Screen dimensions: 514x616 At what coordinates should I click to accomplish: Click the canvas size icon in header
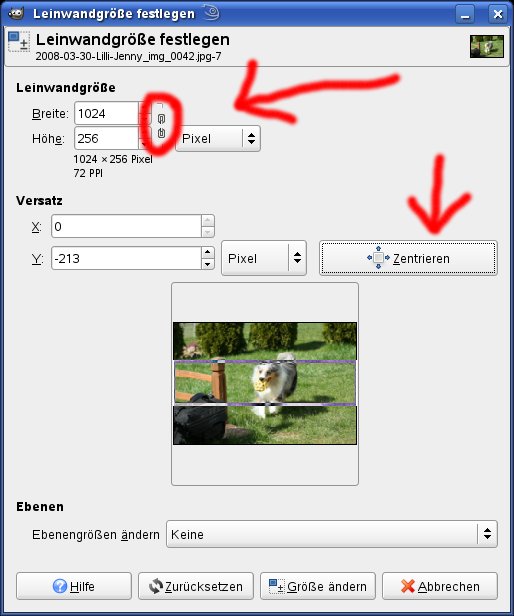pos(18,42)
